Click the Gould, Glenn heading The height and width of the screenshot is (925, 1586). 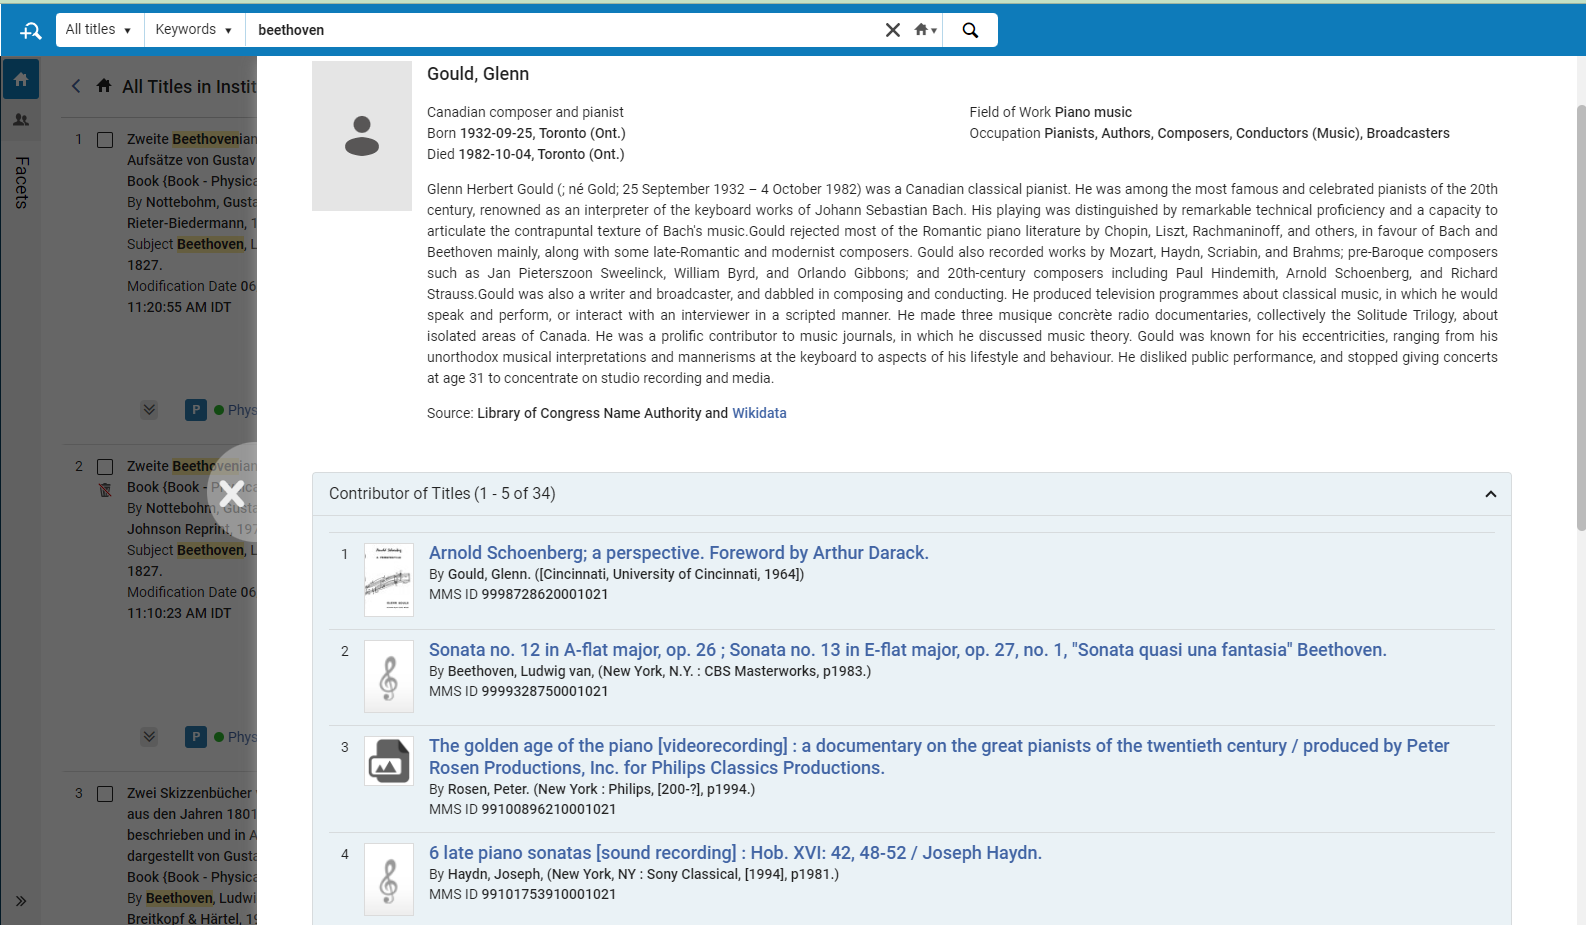(478, 74)
